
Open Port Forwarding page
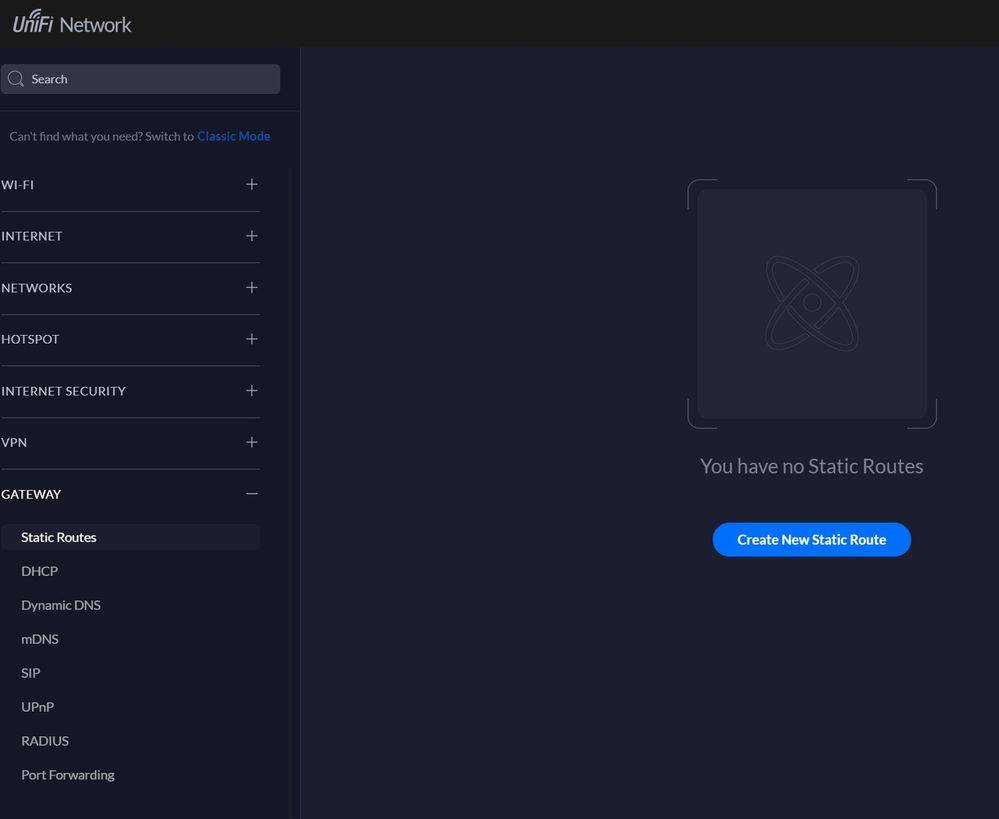click(x=68, y=776)
